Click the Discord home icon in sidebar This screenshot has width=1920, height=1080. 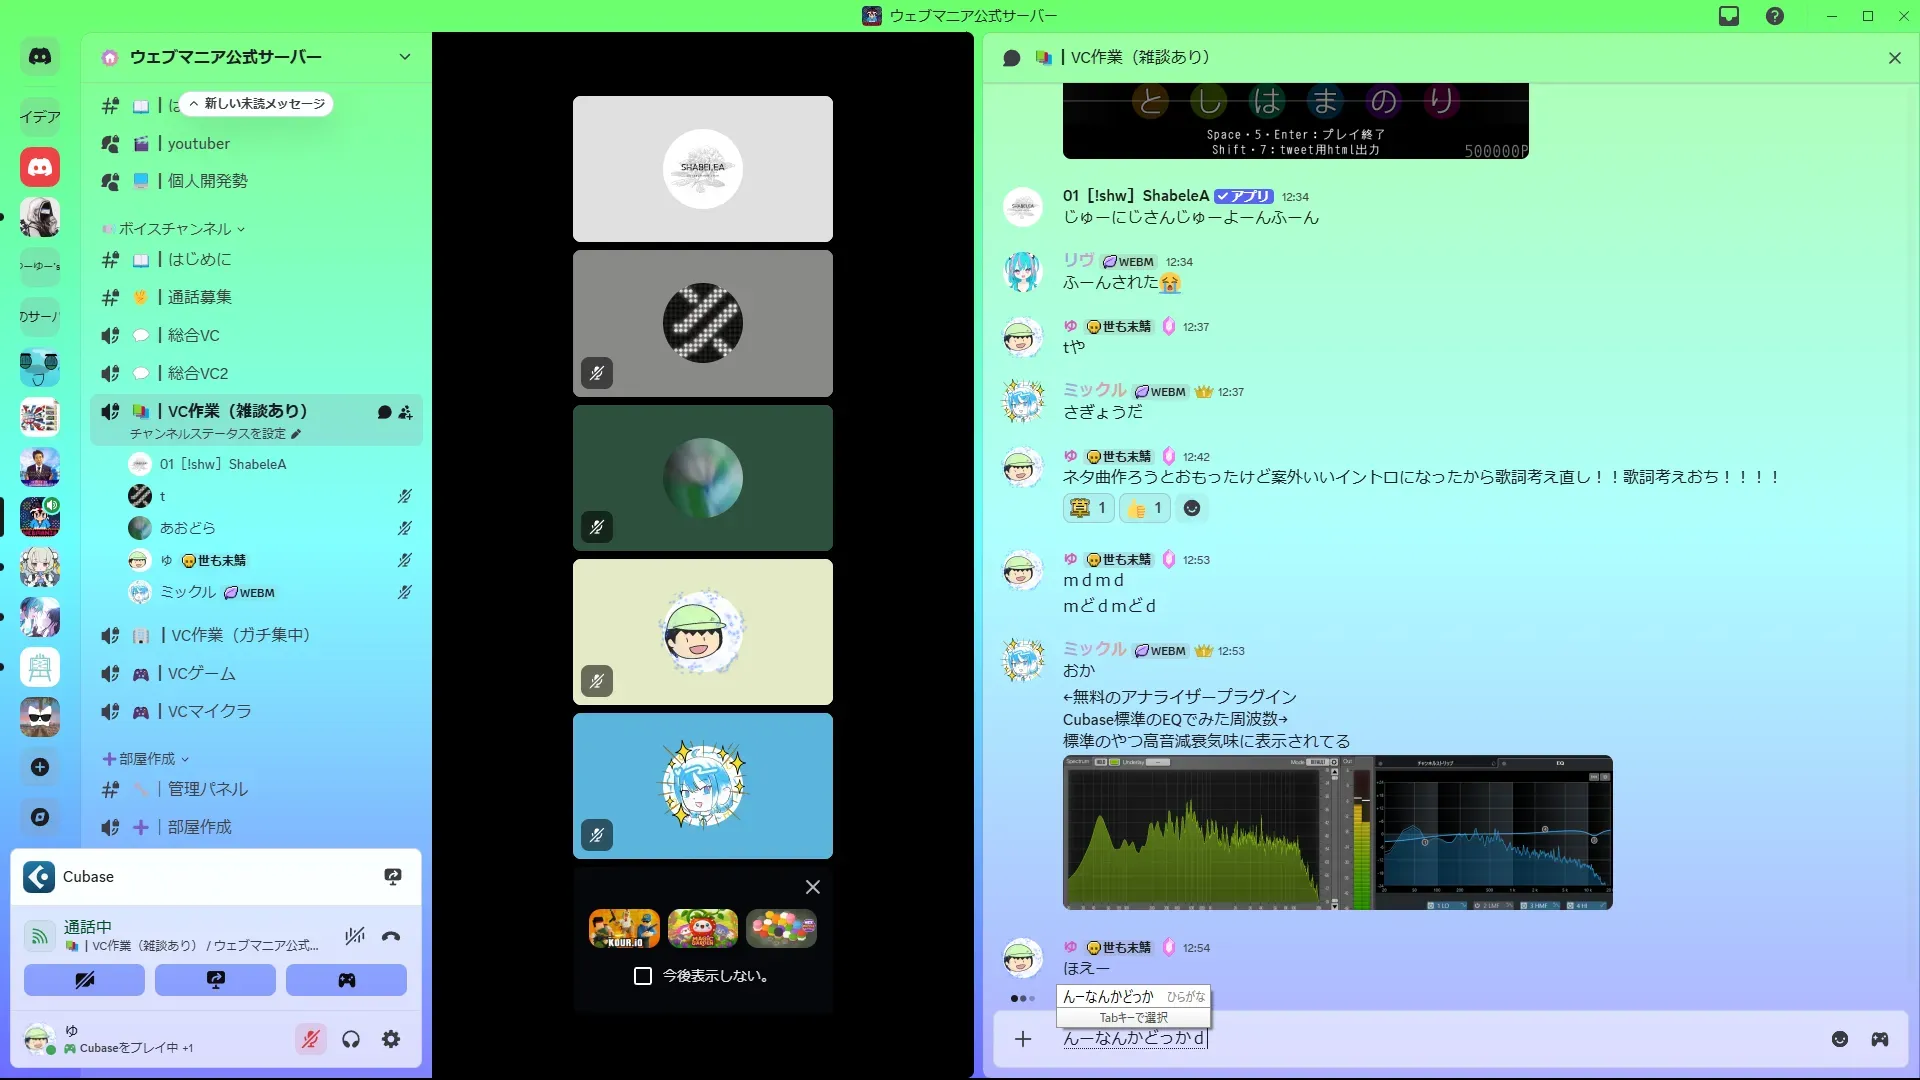pos(40,57)
